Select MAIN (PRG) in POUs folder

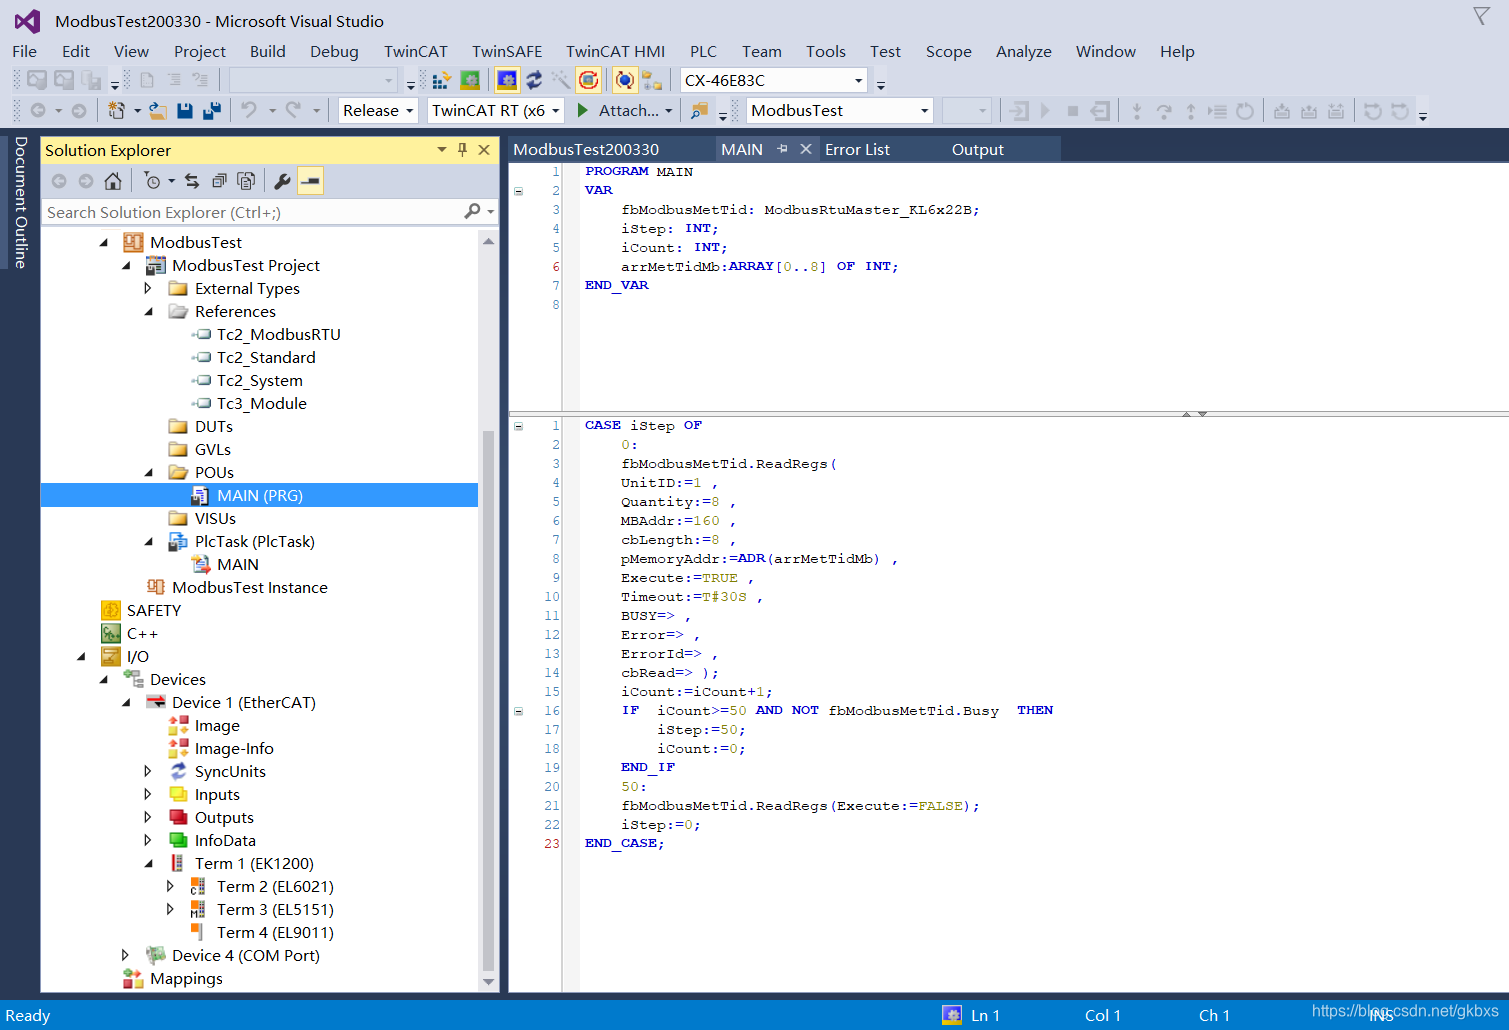pyautogui.click(x=260, y=496)
